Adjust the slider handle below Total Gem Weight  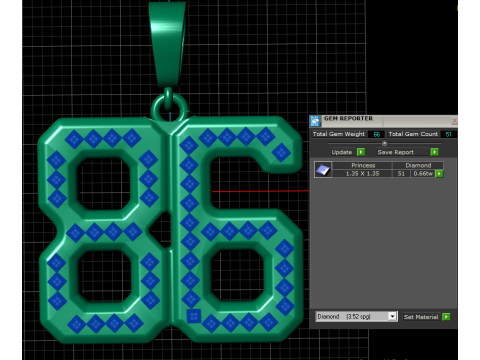pyautogui.click(x=384, y=143)
